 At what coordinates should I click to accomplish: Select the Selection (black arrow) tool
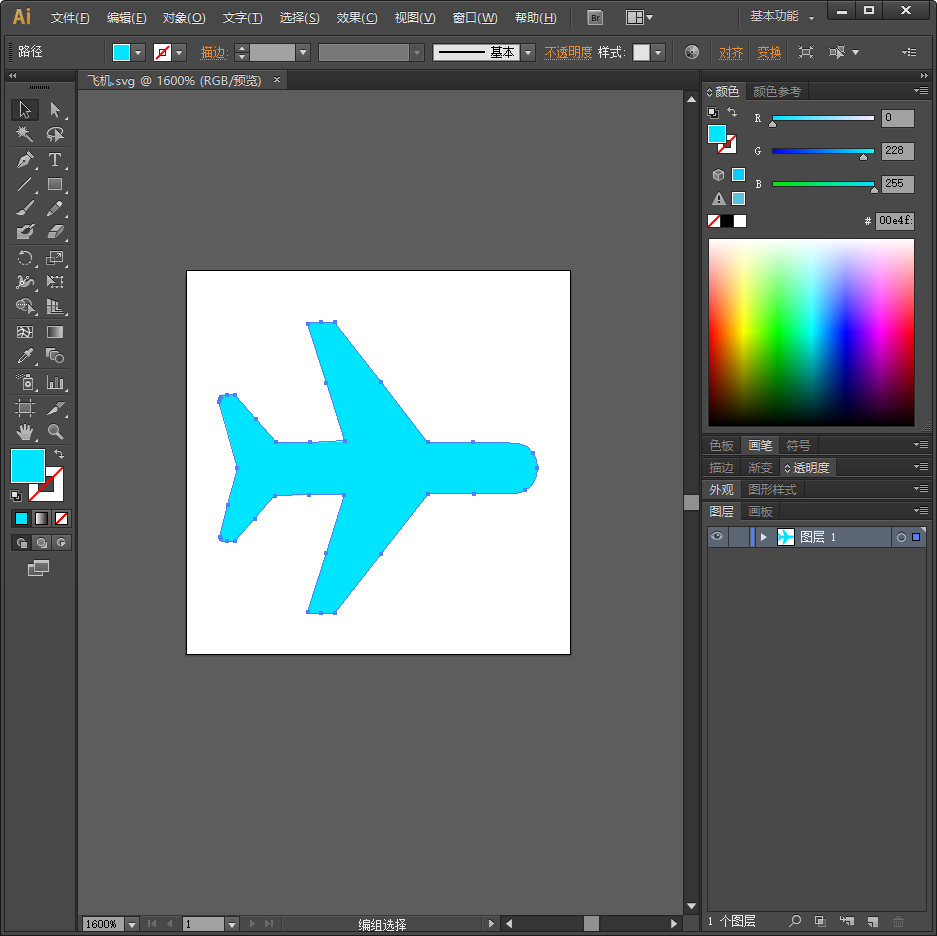pos(25,110)
